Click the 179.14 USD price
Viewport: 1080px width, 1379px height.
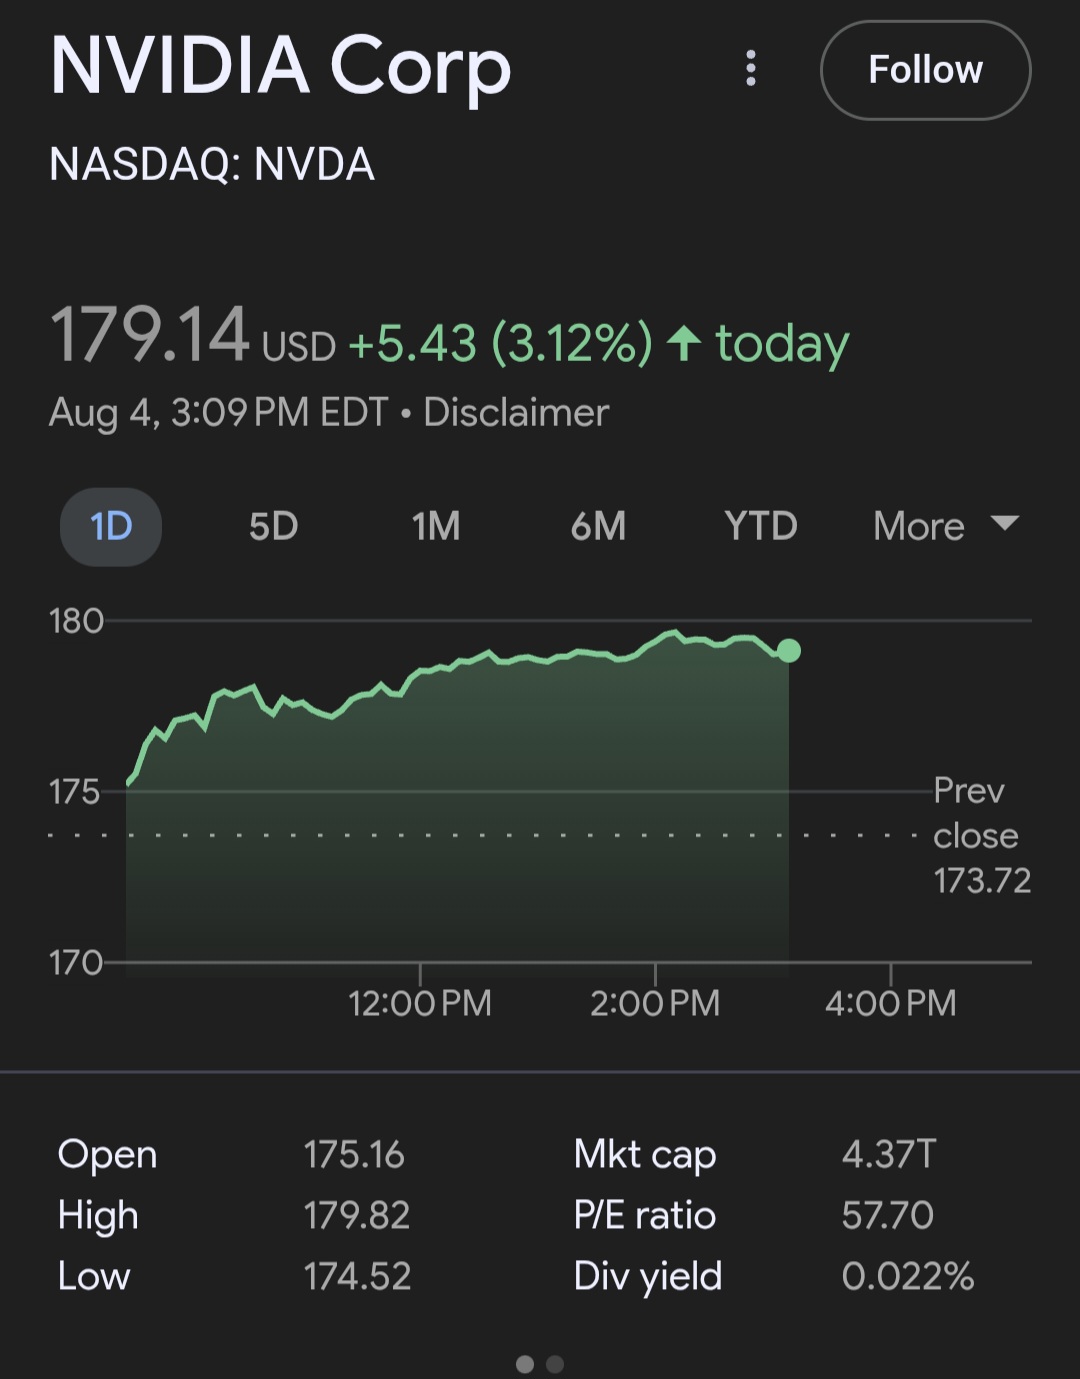tap(192, 336)
